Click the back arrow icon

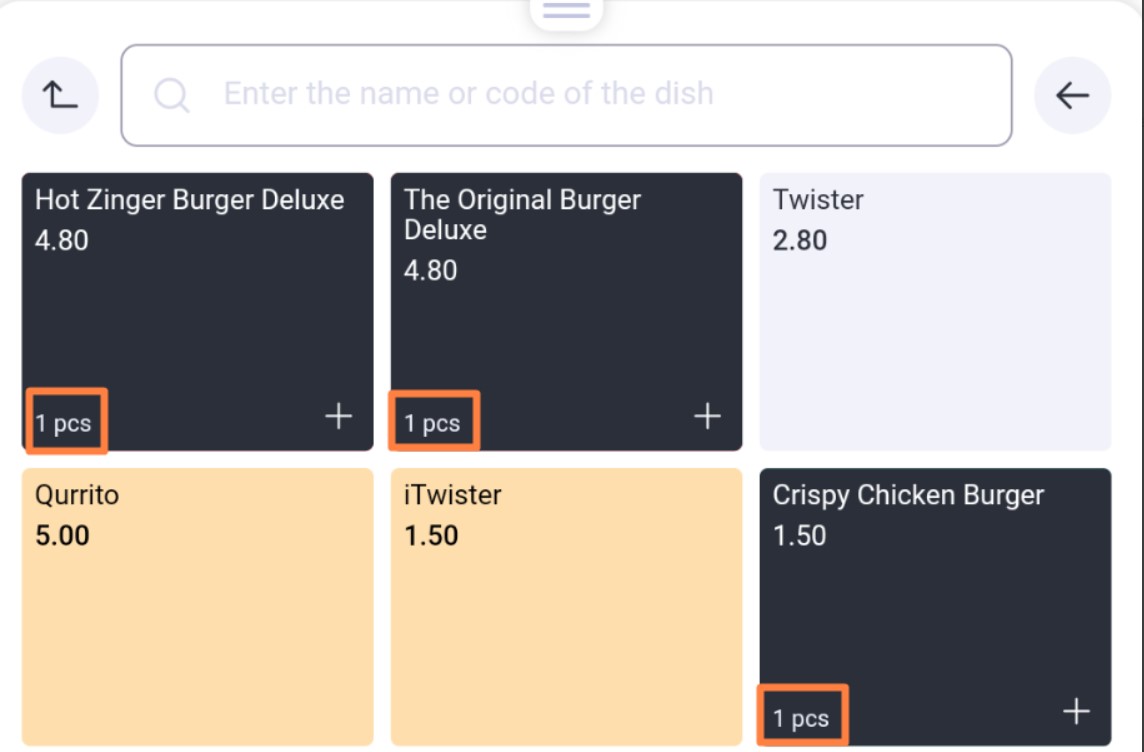(1072, 95)
